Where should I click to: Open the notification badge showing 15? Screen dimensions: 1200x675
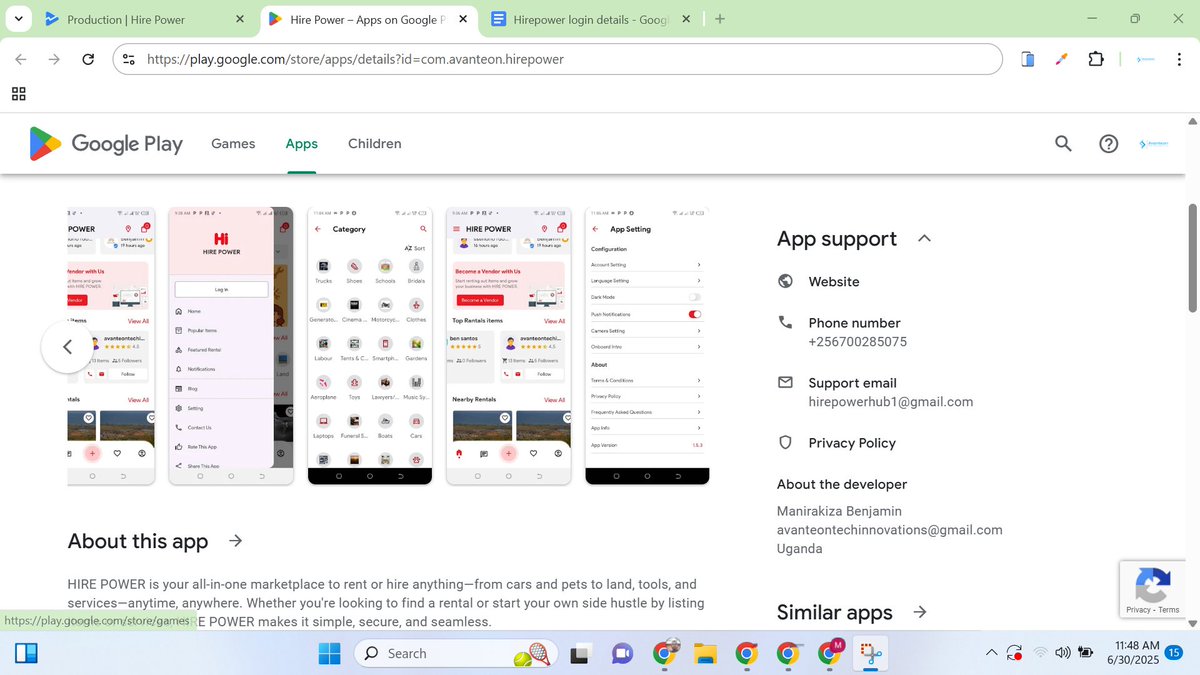click(x=1174, y=654)
